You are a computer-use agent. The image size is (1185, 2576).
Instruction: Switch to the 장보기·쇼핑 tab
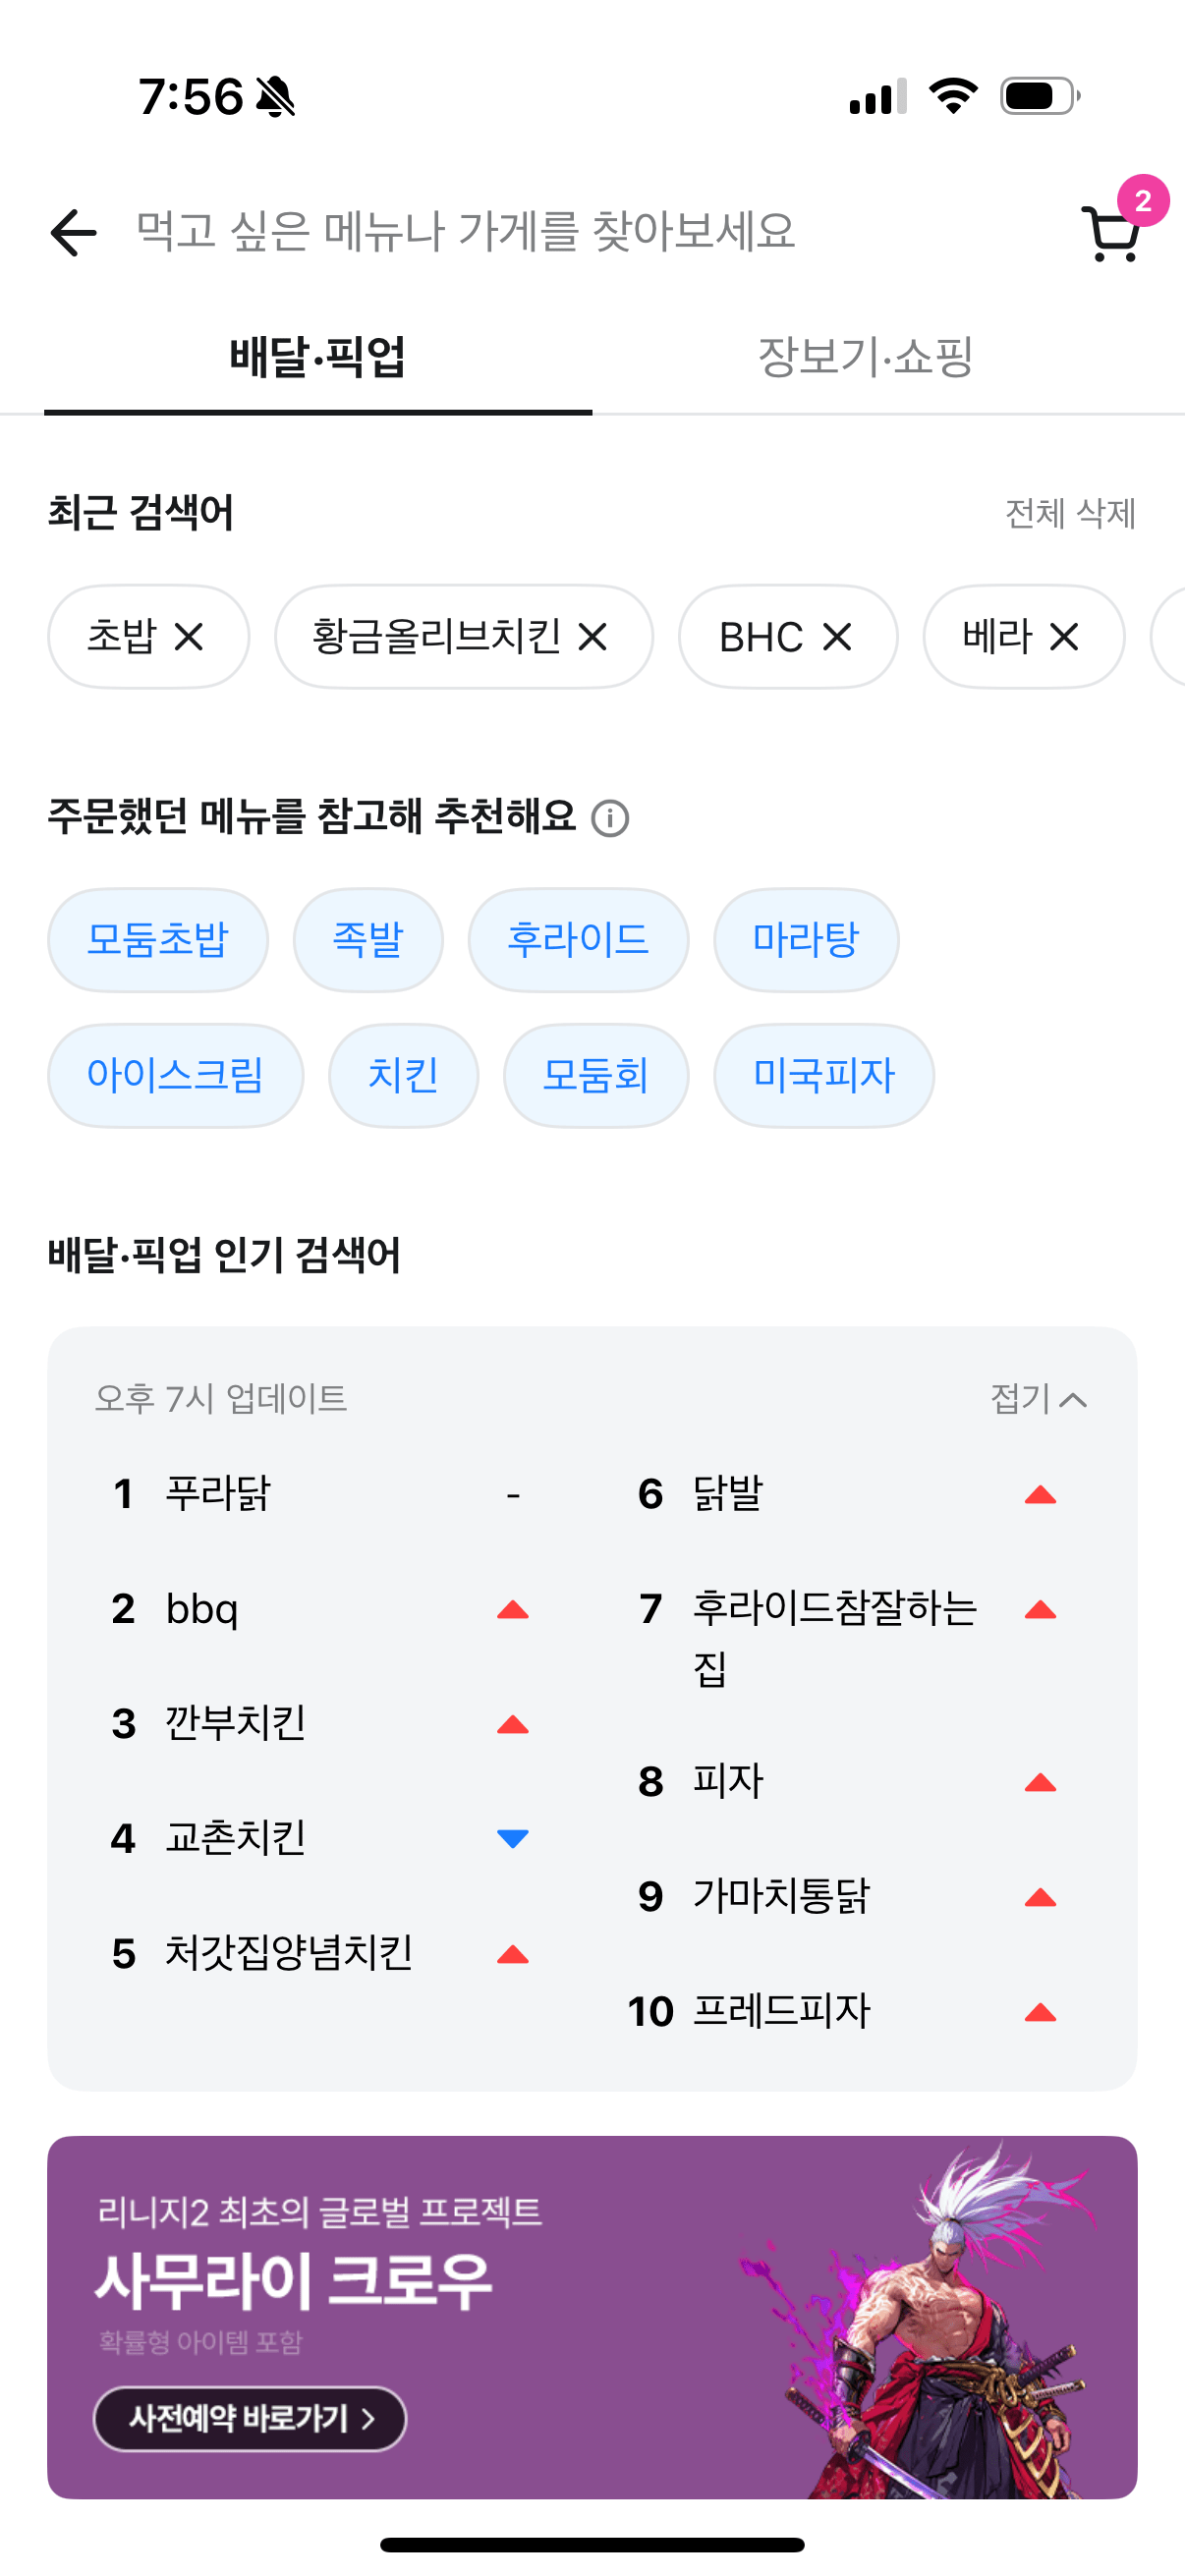click(x=865, y=357)
